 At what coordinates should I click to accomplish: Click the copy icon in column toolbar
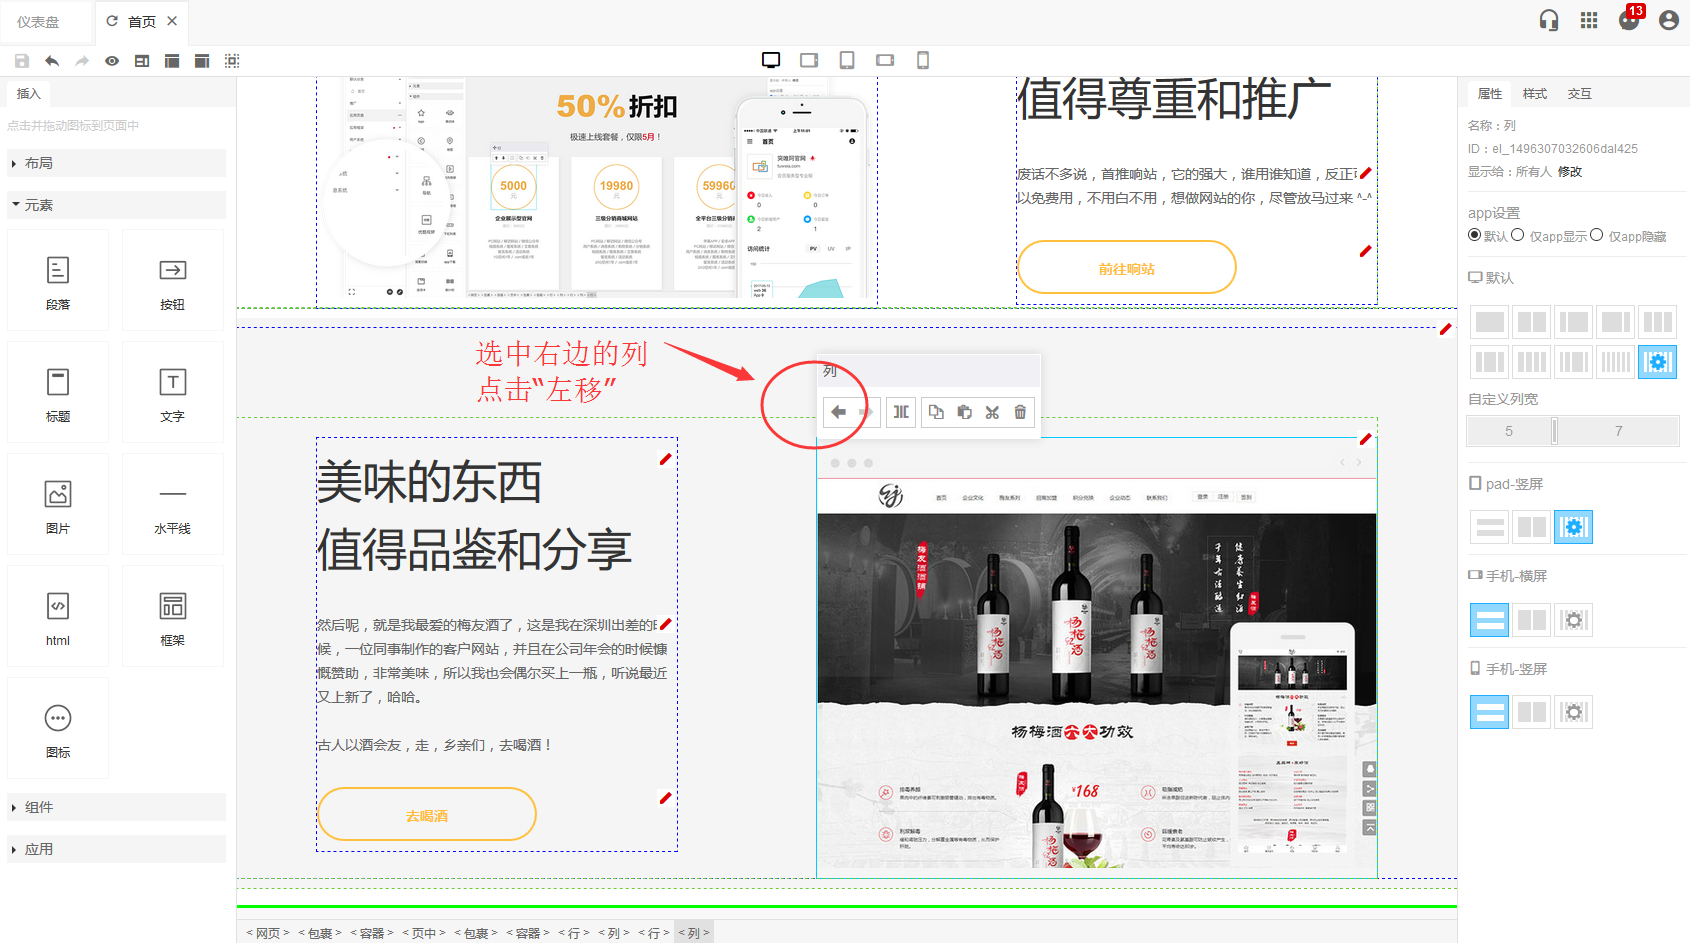click(936, 412)
